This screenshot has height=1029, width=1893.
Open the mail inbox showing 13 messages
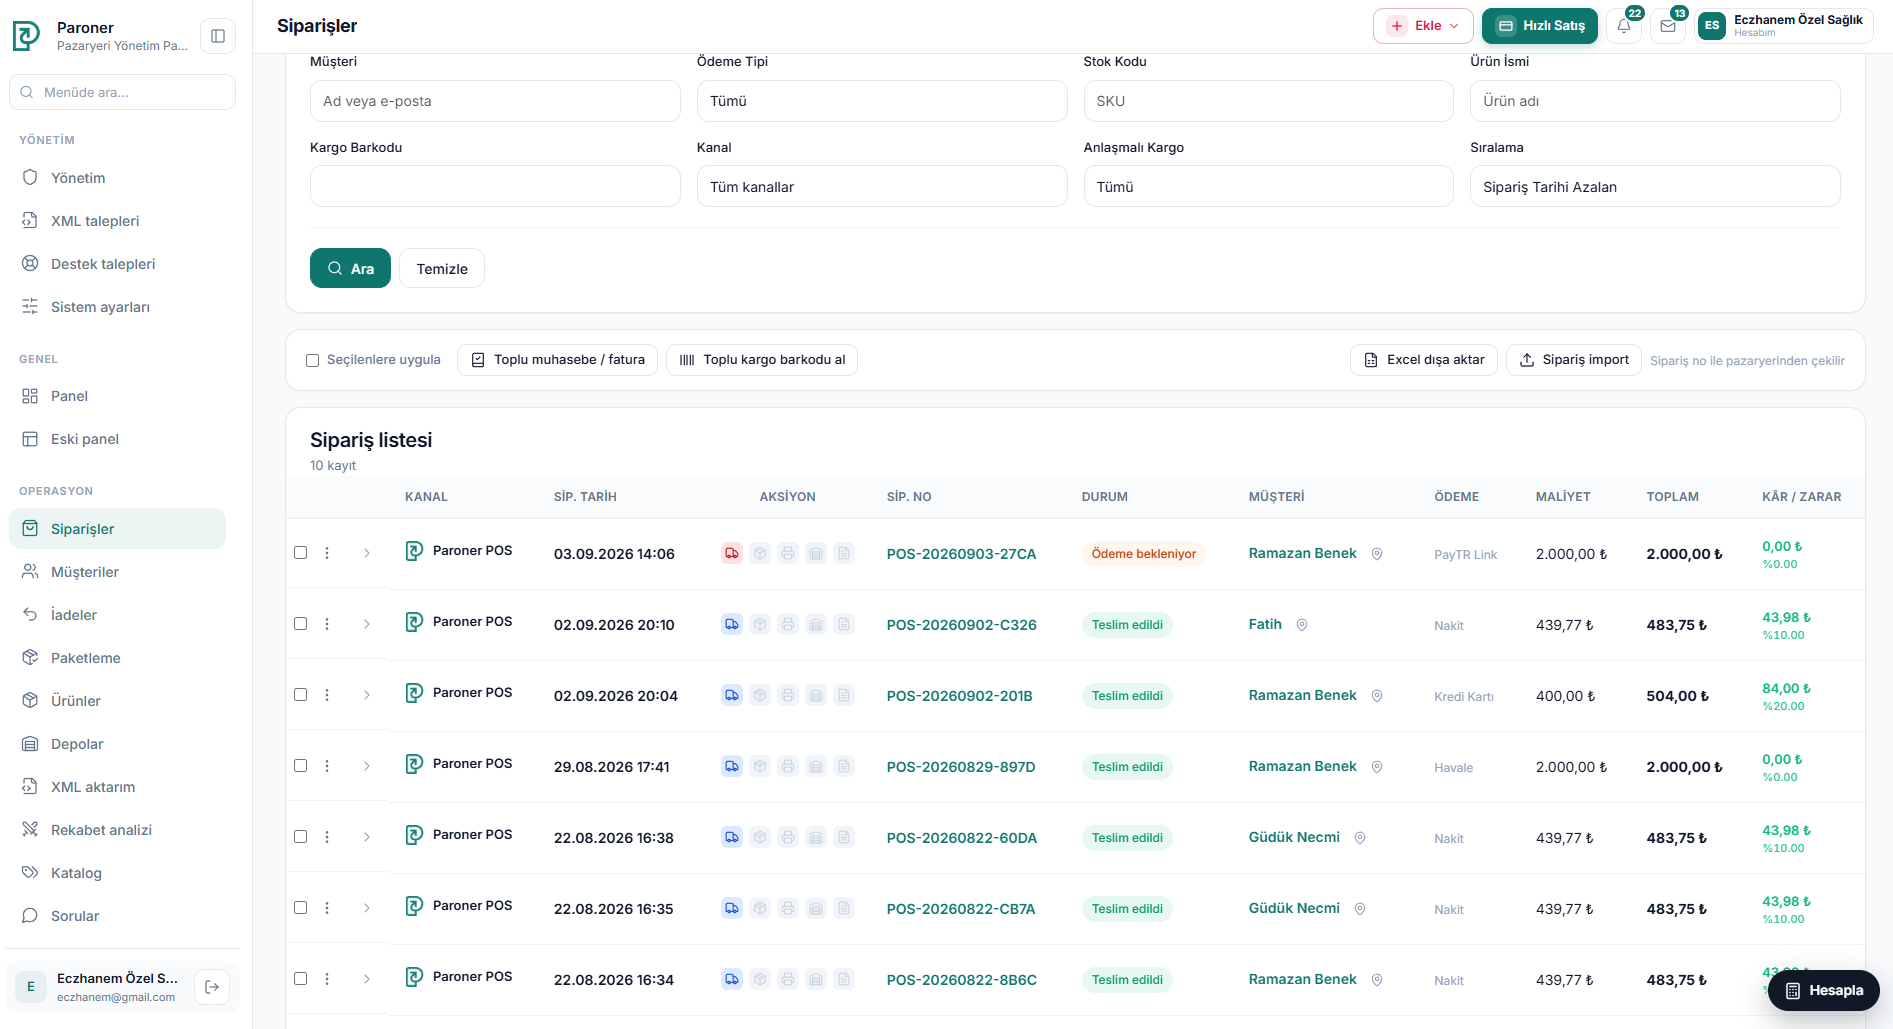click(x=1668, y=26)
